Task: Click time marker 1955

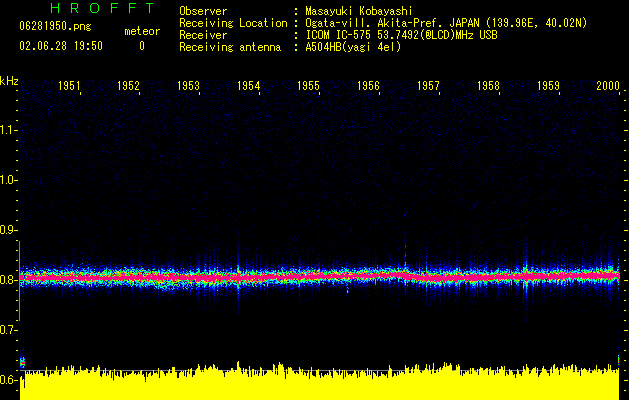Action: (x=308, y=86)
